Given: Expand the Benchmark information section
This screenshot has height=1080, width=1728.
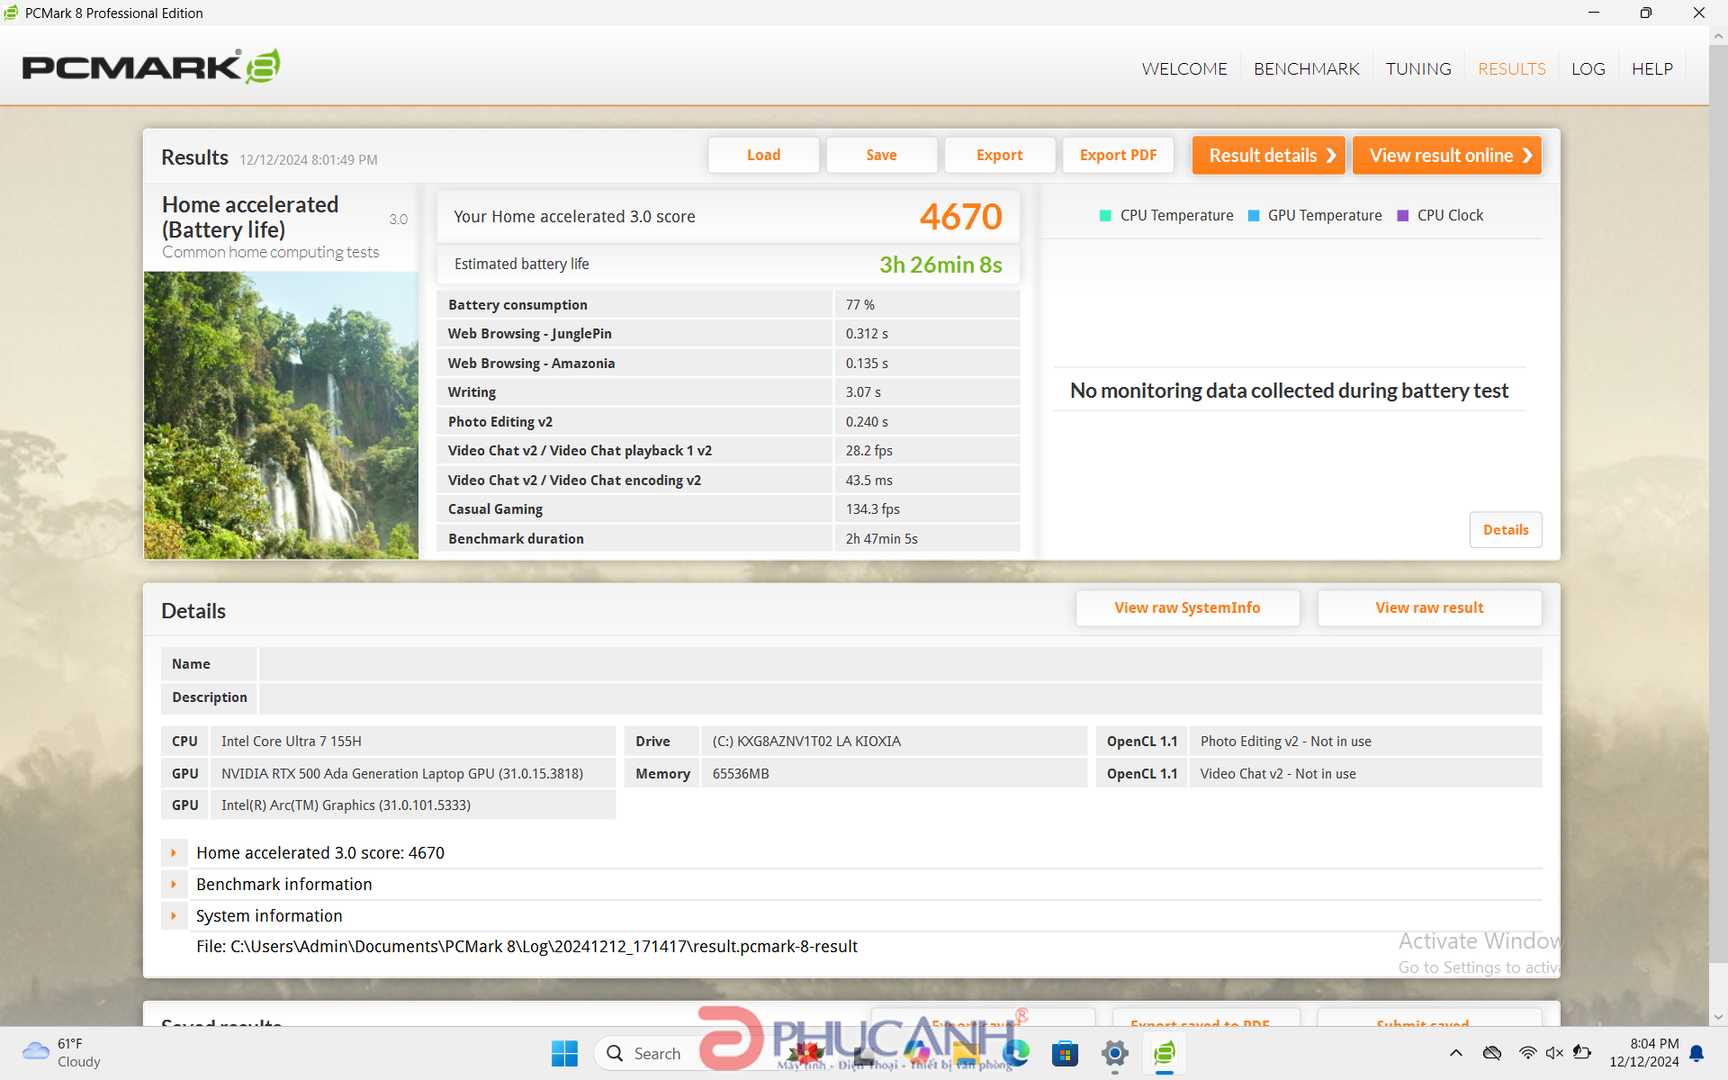Looking at the screenshot, I should (x=173, y=884).
